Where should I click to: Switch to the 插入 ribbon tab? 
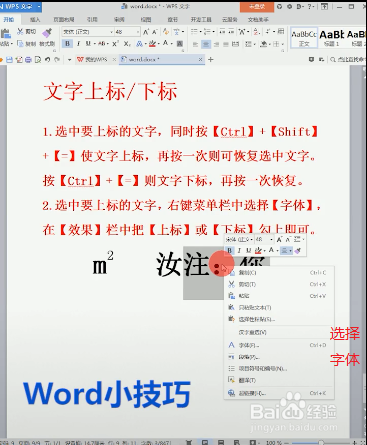(35, 20)
